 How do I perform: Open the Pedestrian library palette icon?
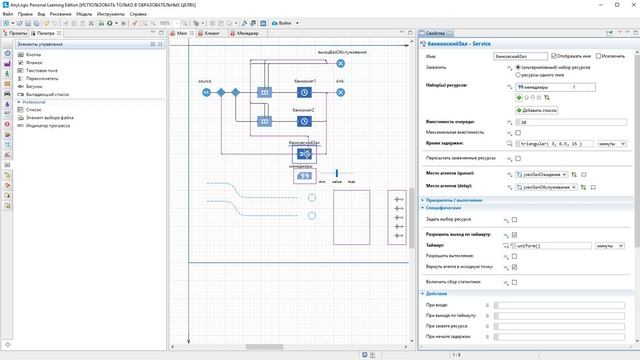(x=7, y=73)
